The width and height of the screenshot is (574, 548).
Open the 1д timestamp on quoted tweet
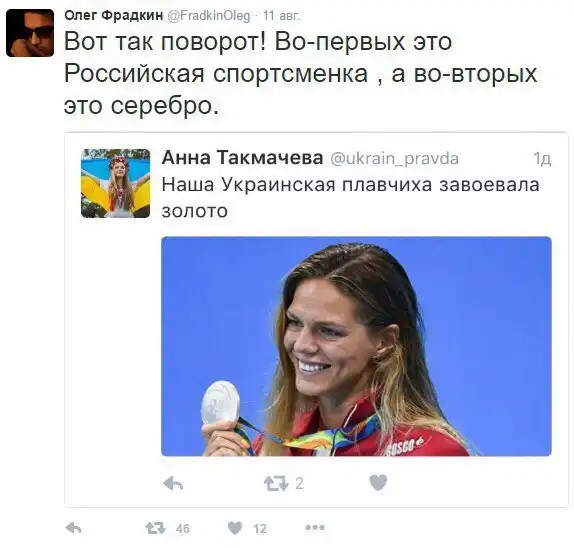tap(542, 159)
